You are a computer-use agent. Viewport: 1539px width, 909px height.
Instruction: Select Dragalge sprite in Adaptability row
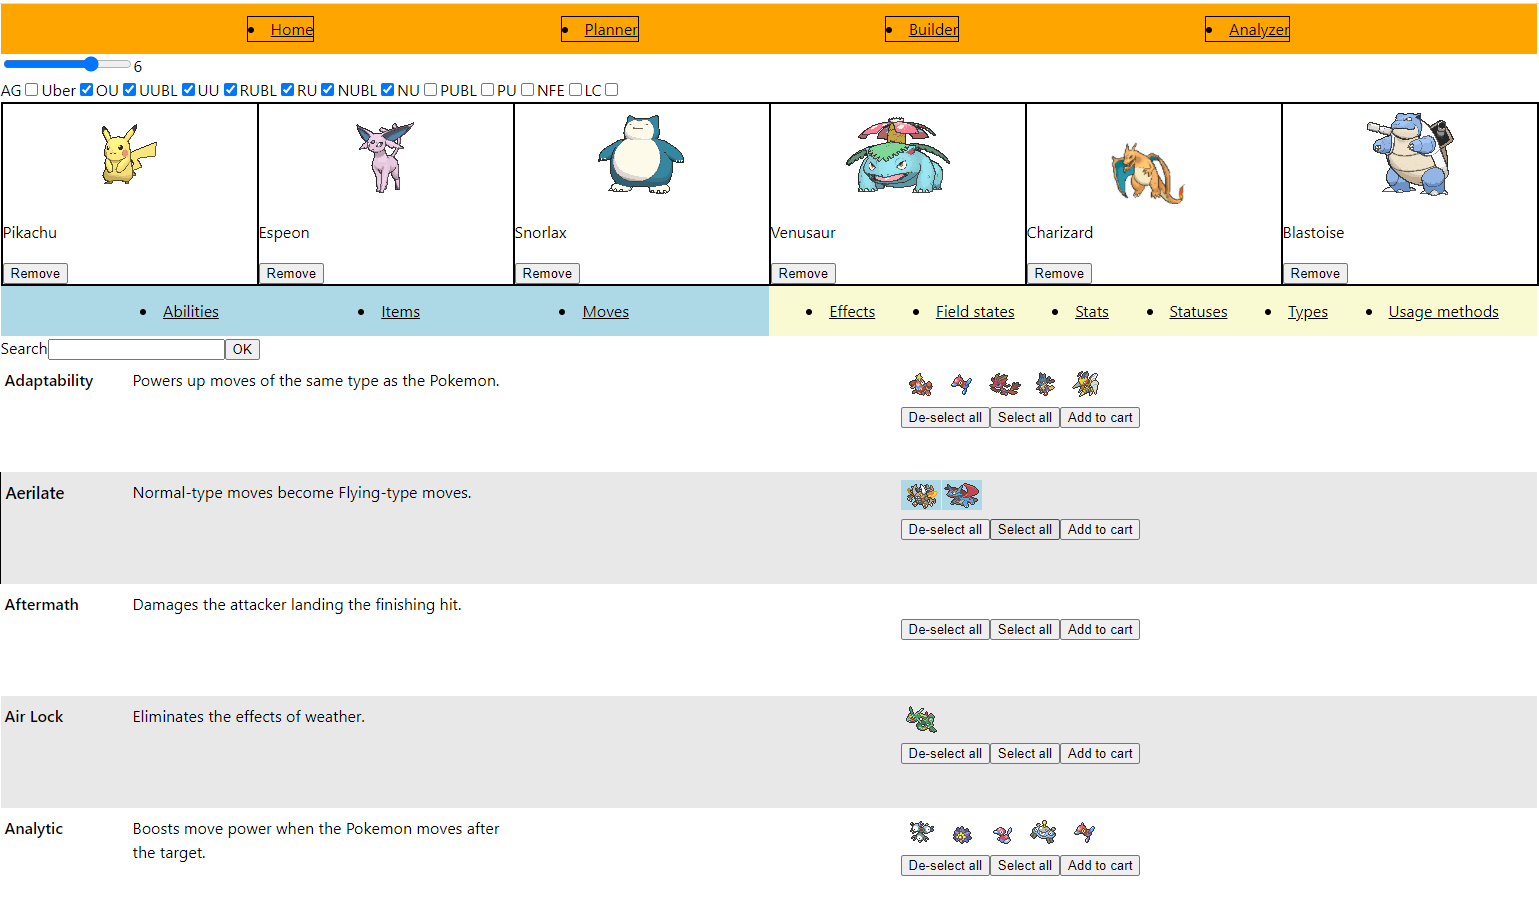click(1004, 384)
